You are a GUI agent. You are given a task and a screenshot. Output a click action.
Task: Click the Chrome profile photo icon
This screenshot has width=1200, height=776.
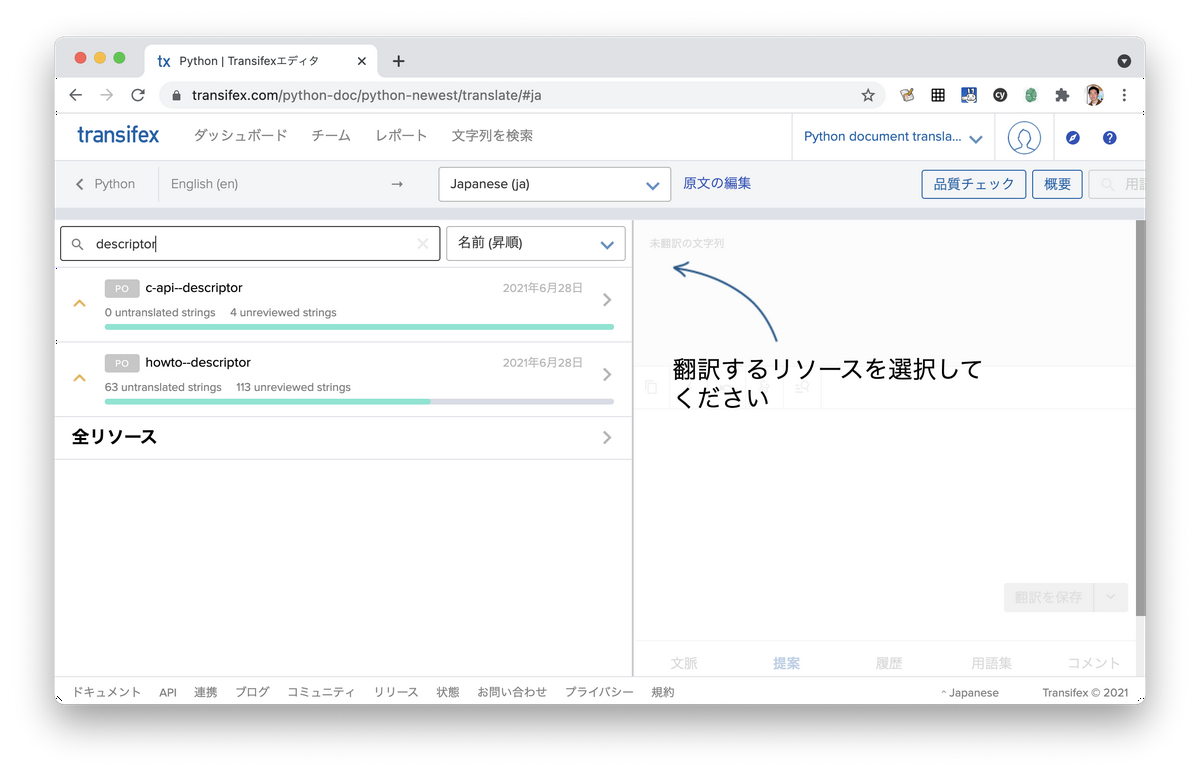point(1094,95)
